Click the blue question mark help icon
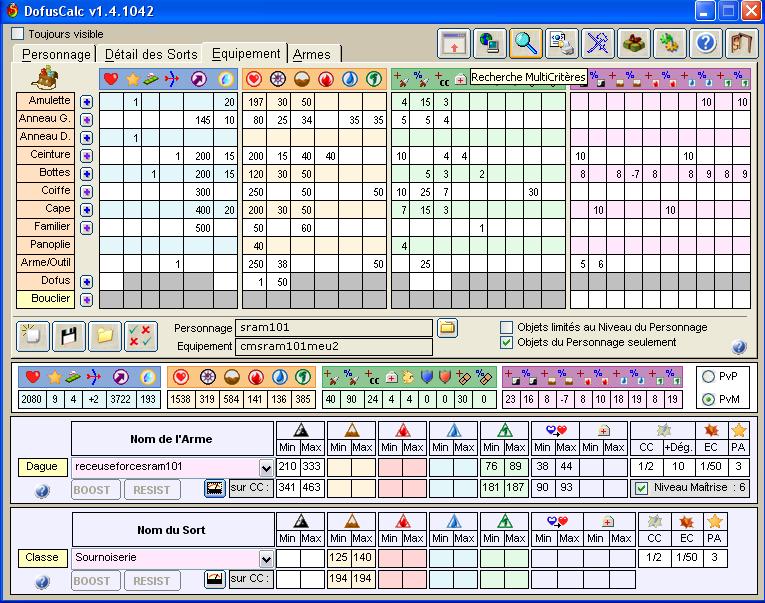Image resolution: width=765 pixels, height=603 pixels. click(706, 43)
